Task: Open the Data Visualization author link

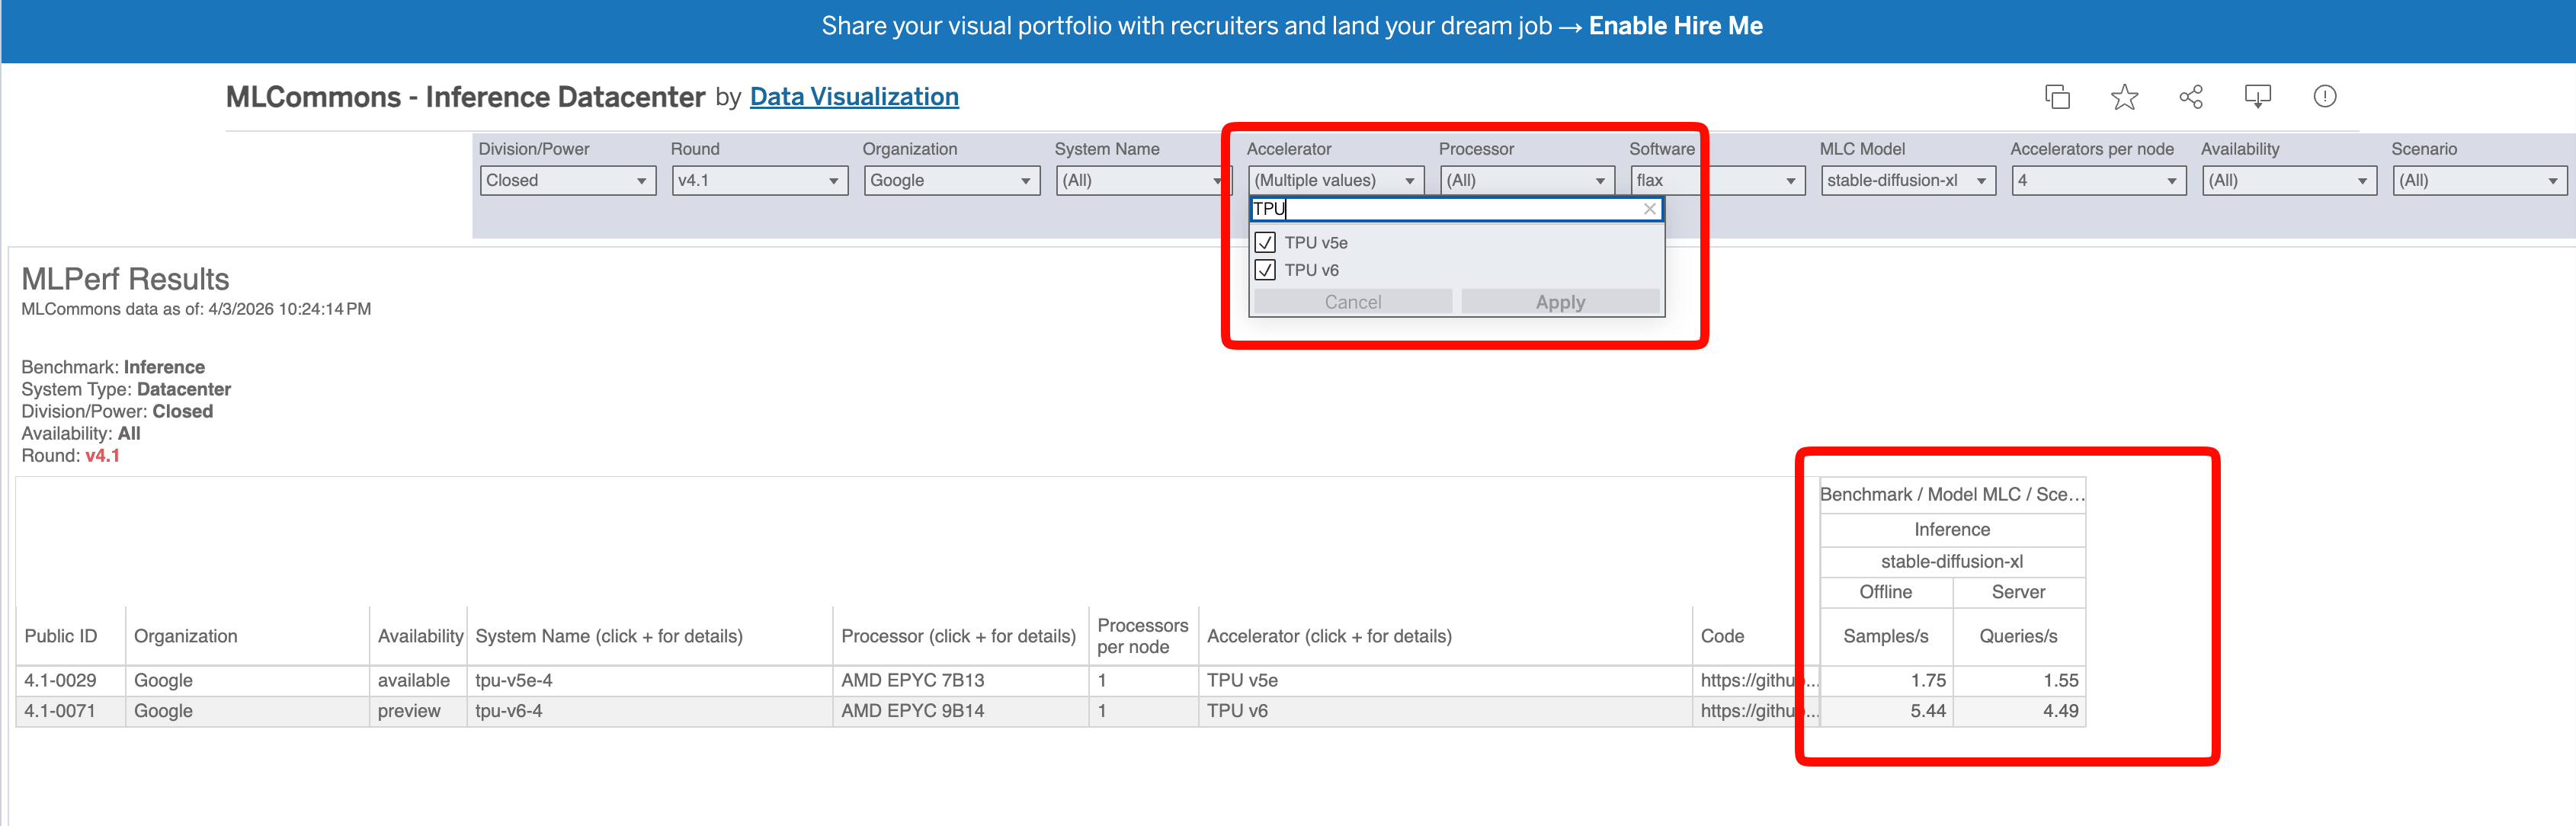Action: [854, 97]
